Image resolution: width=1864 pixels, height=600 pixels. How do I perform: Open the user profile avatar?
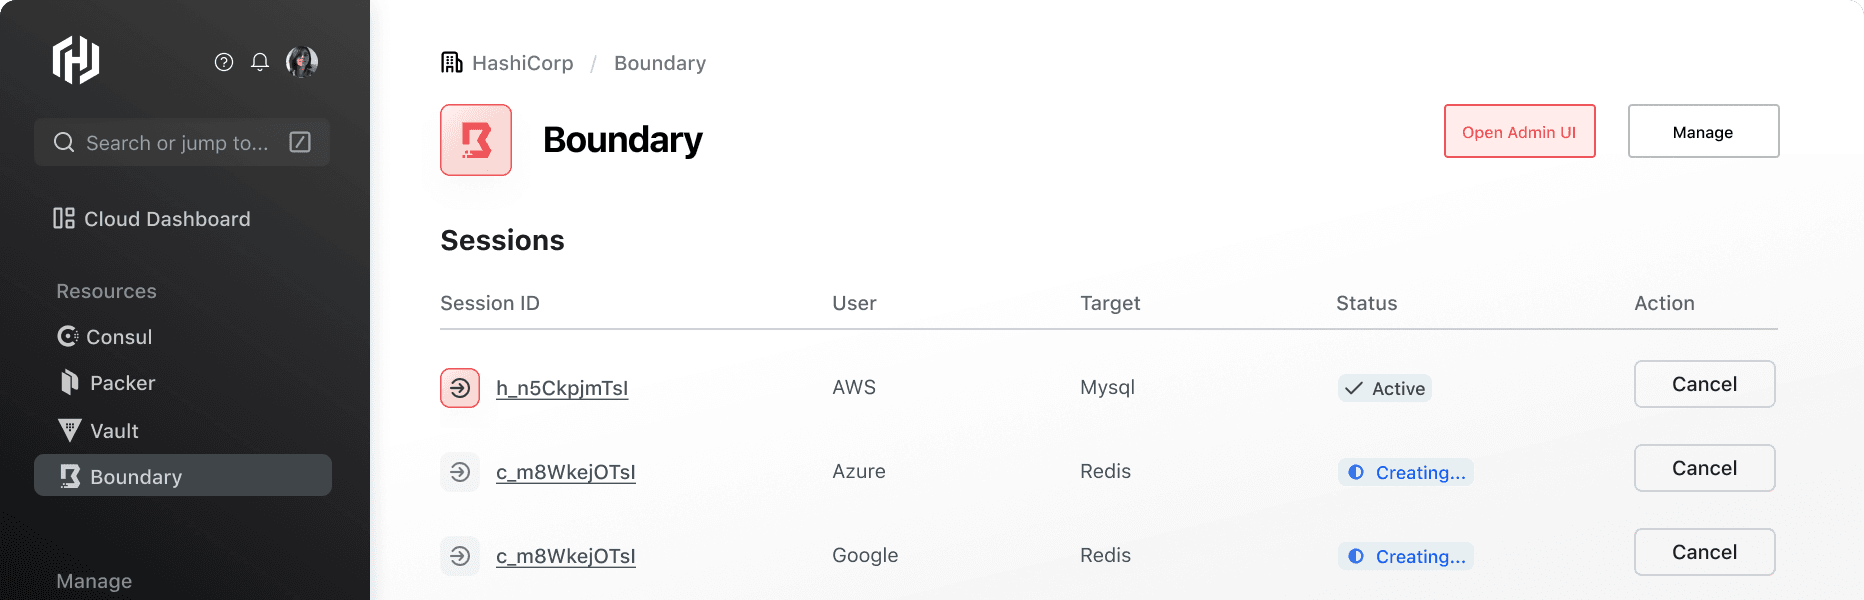(302, 62)
